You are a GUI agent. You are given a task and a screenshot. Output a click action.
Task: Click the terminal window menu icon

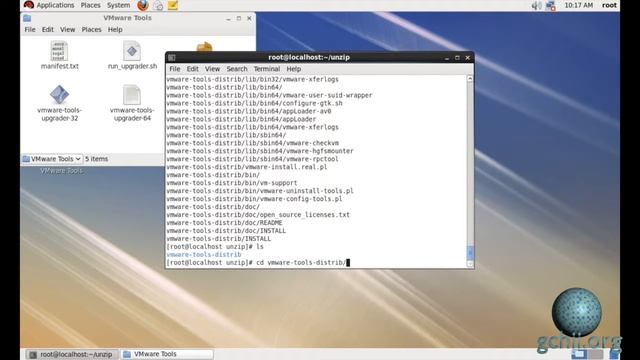(x=172, y=58)
